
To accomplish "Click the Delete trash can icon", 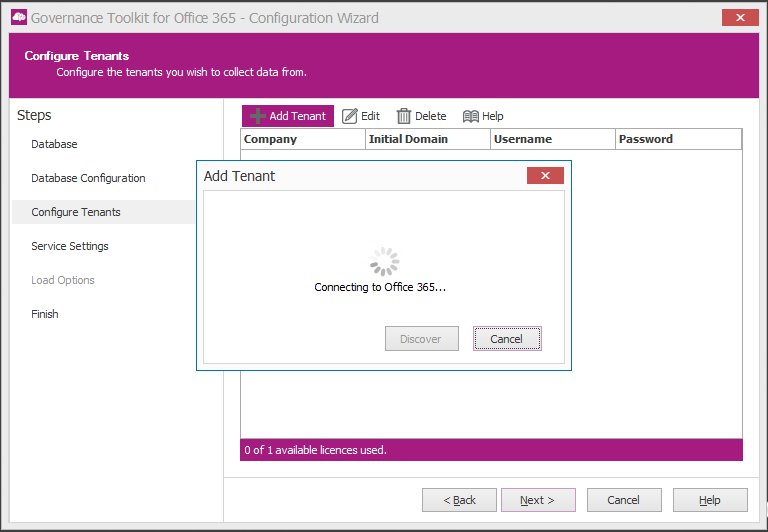I will 404,116.
